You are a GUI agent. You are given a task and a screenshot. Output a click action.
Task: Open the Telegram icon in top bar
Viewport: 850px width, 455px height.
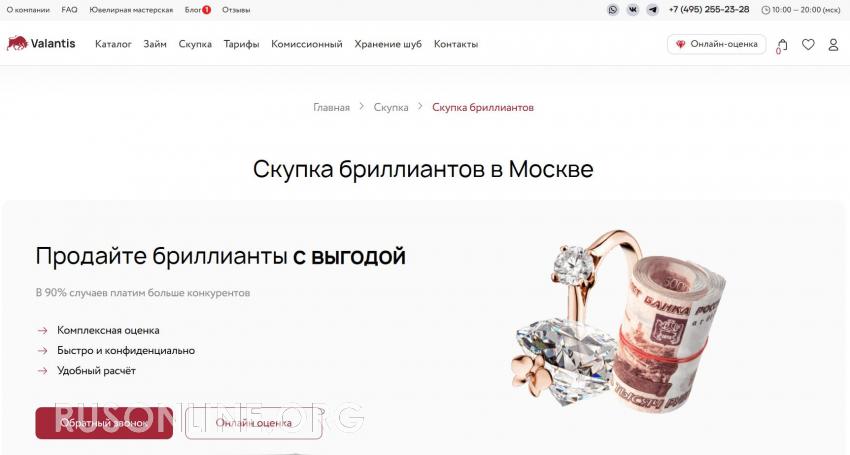point(653,10)
